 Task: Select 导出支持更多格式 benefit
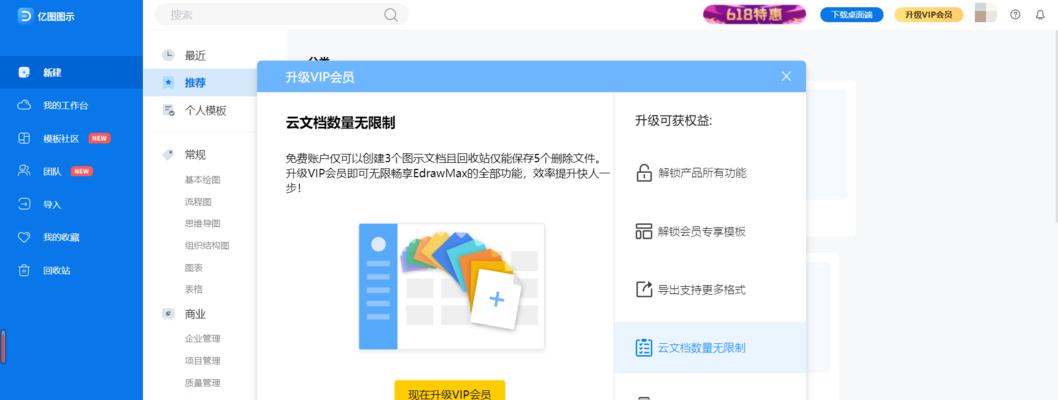710,290
